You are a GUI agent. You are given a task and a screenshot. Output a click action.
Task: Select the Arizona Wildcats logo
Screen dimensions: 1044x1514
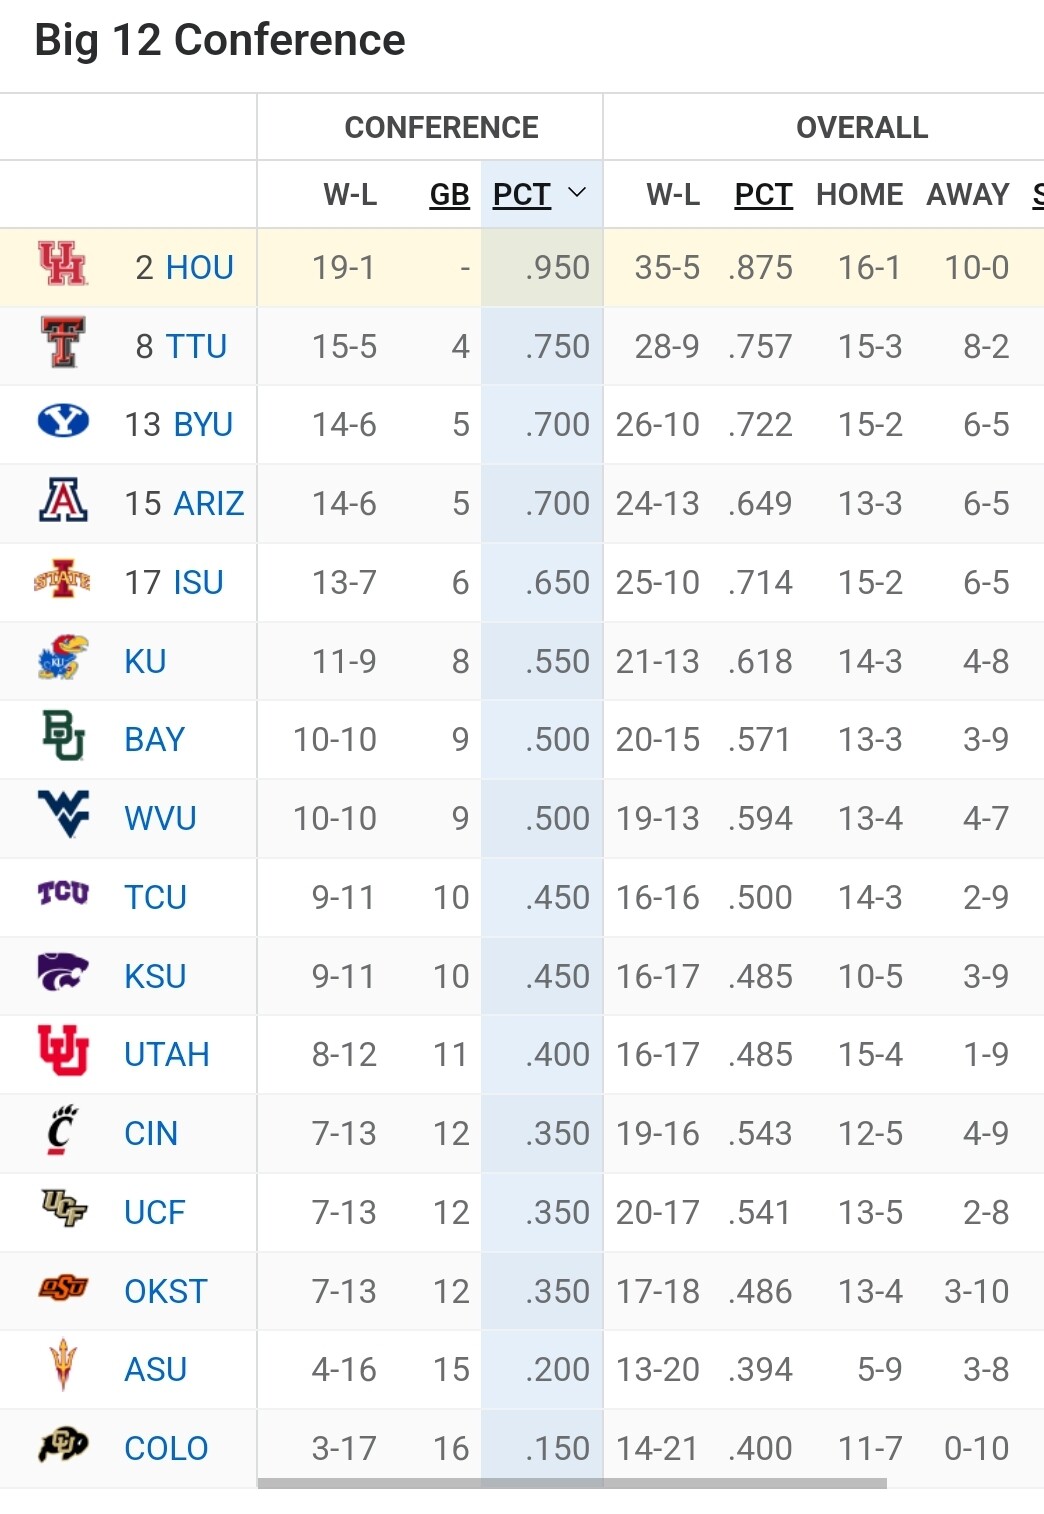(63, 500)
